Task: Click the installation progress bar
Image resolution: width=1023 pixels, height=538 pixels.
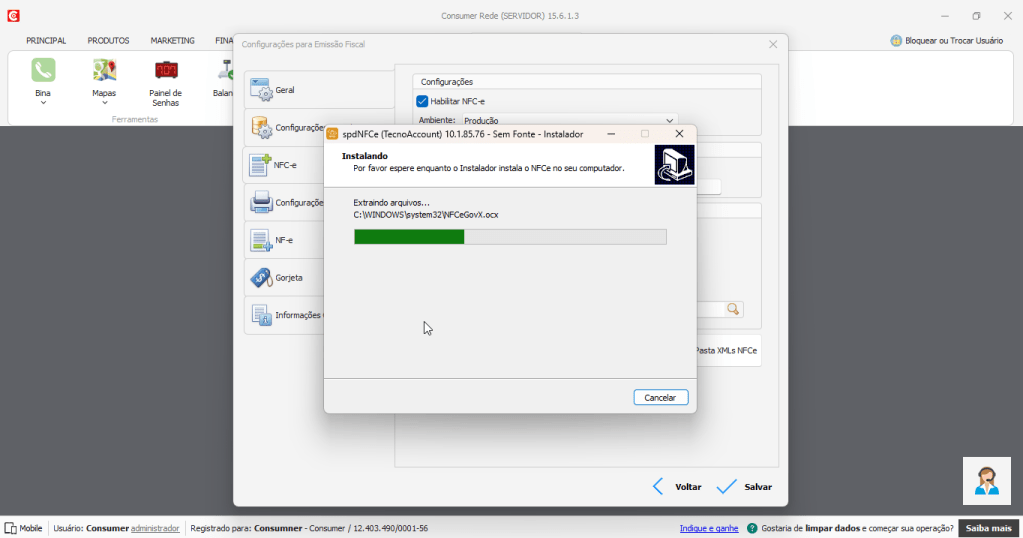Action: point(510,237)
